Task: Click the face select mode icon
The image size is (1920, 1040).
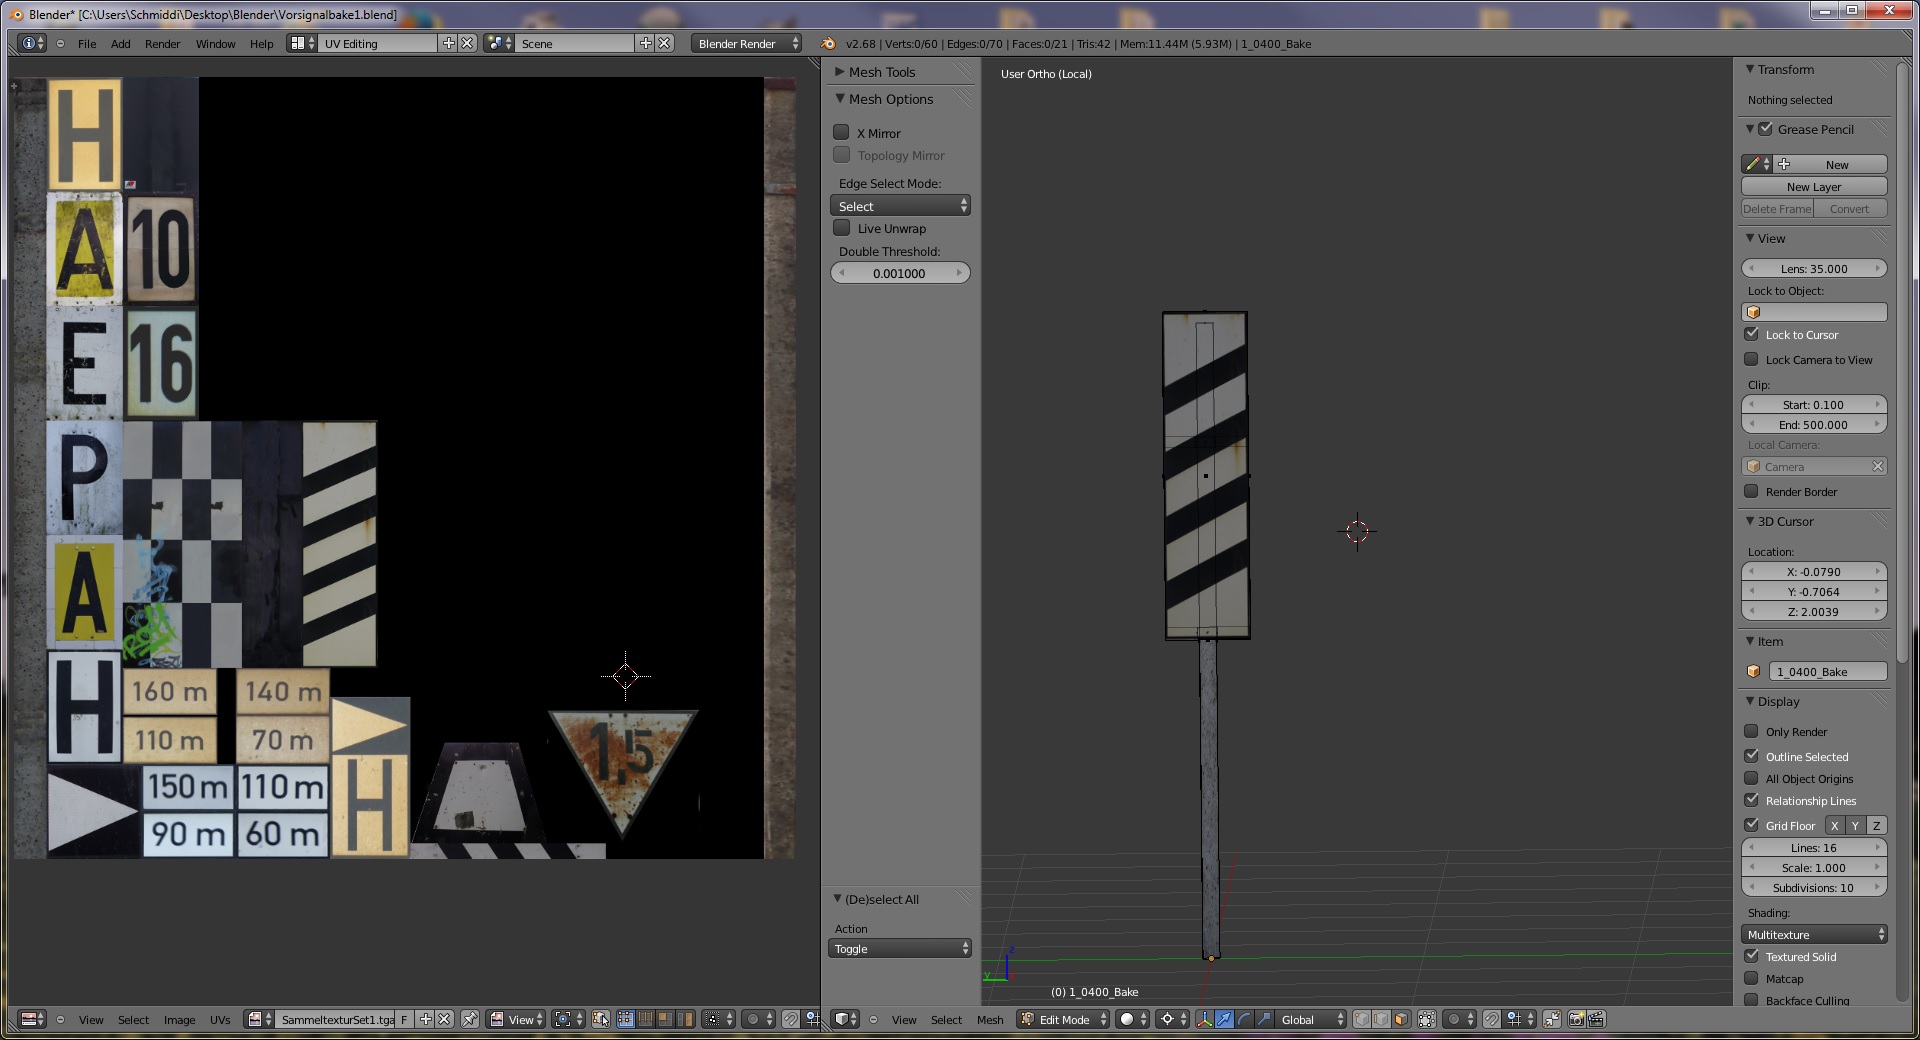Action: click(x=1401, y=1019)
